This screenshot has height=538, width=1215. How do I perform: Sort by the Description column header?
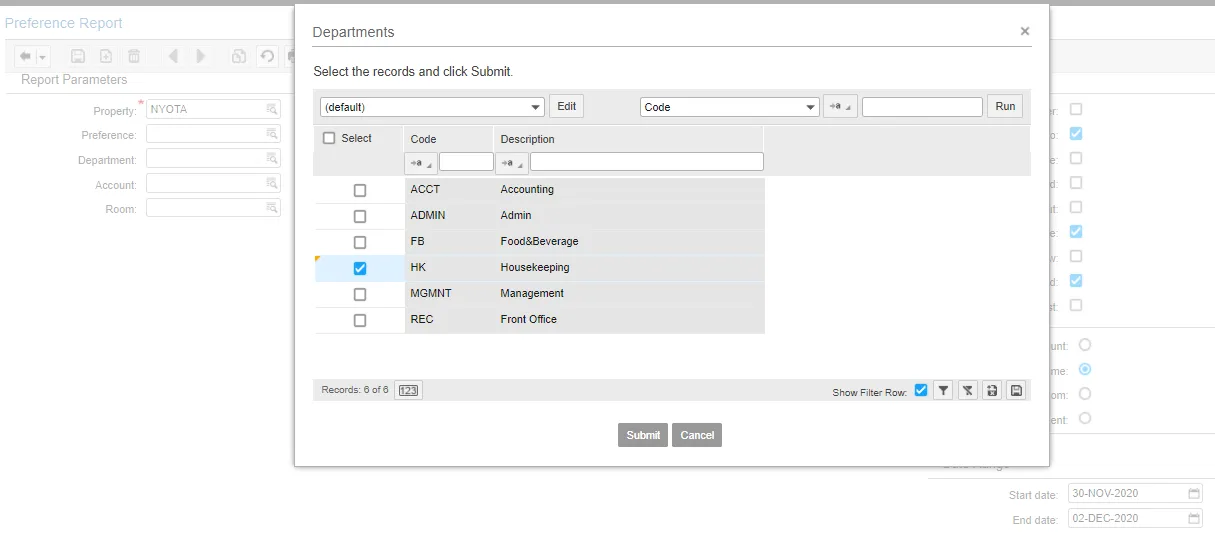coord(528,139)
